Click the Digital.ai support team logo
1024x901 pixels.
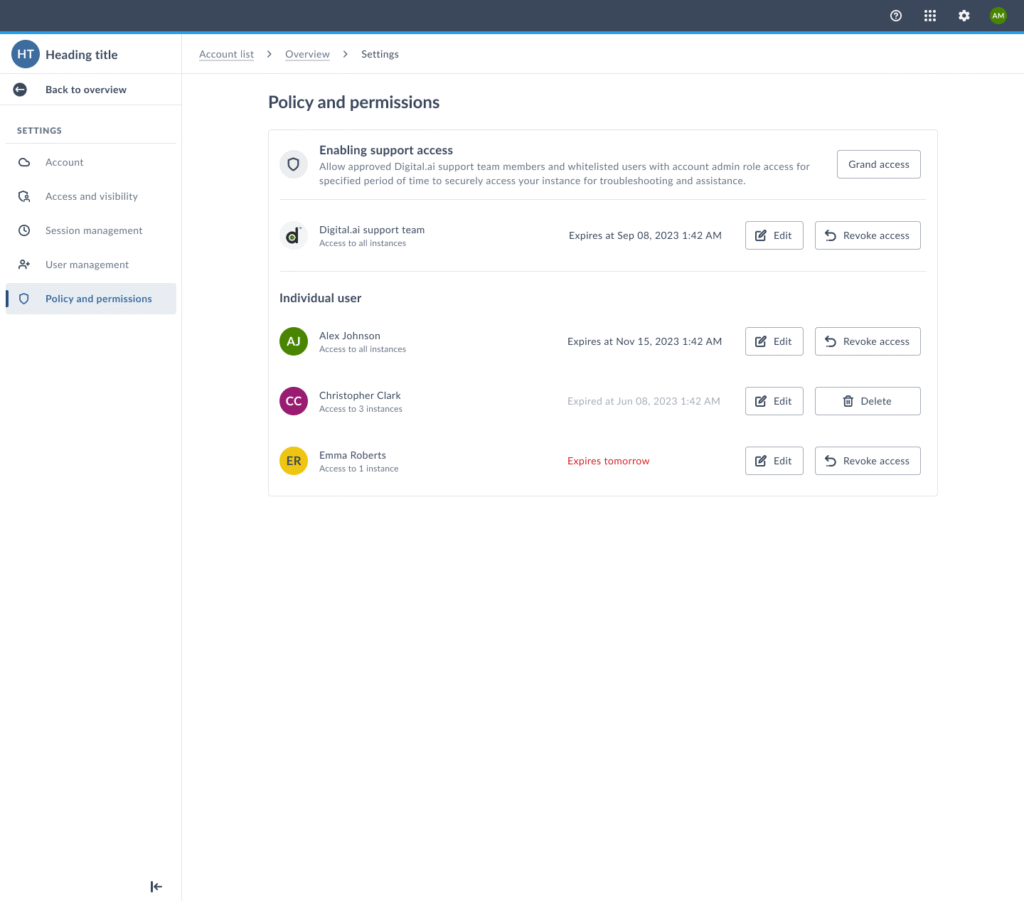(293, 236)
